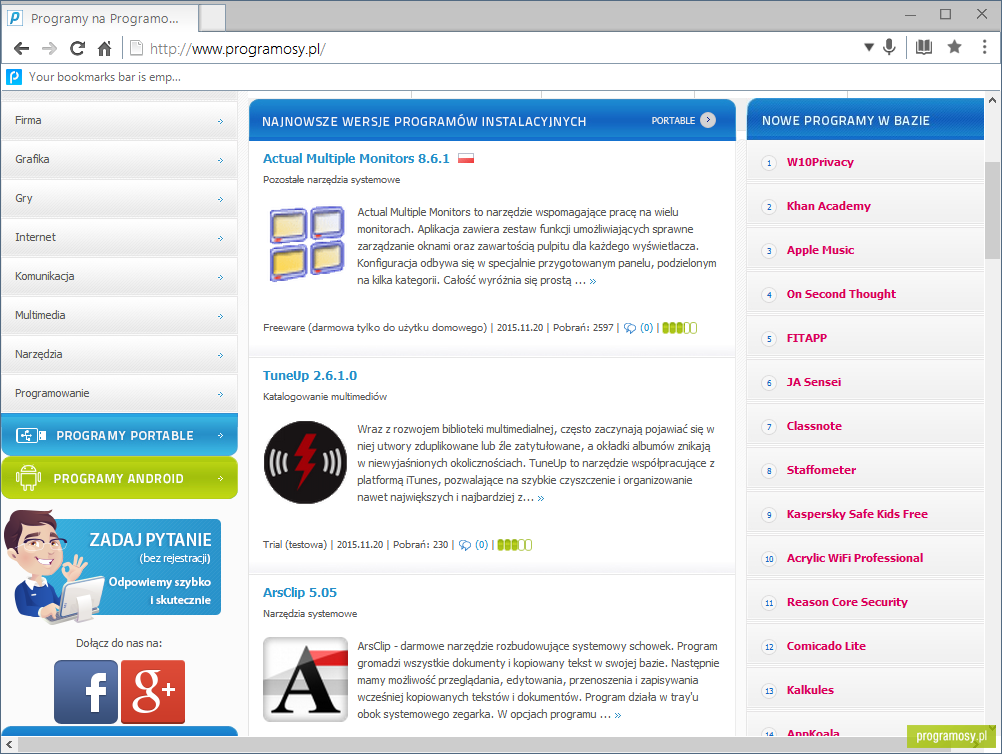The image size is (1002, 754).
Task: Click the Polish flag next to Actual Multiple Monitors
Action: (466, 158)
